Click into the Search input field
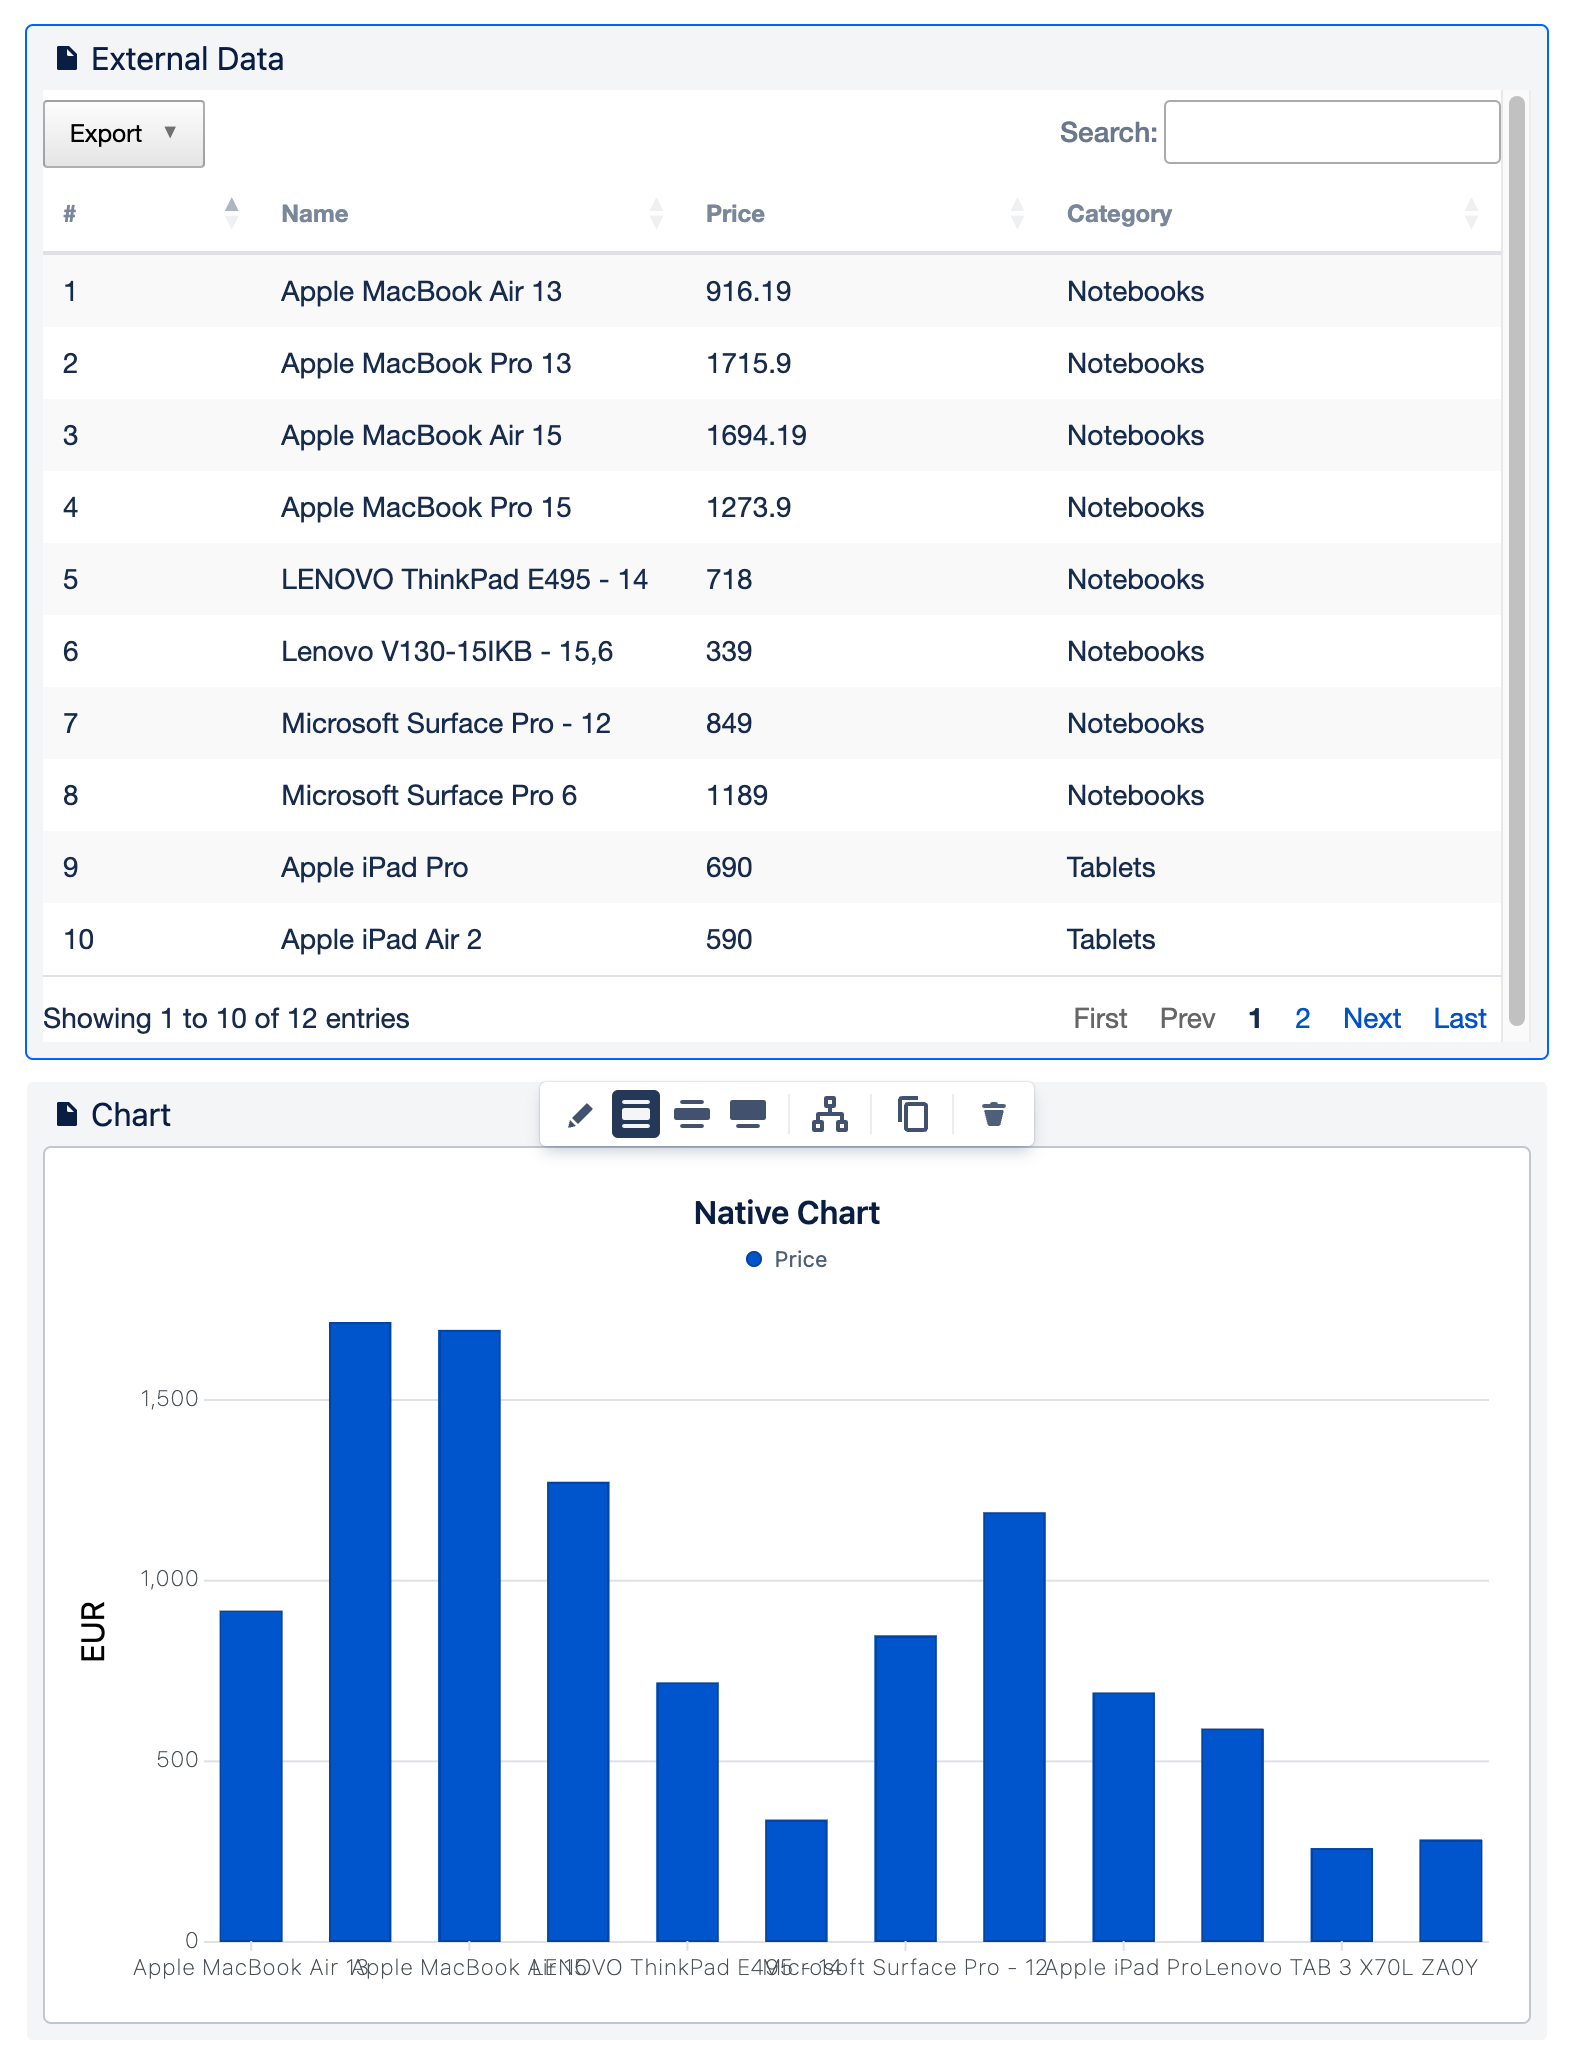The image size is (1590, 2054). [1331, 132]
